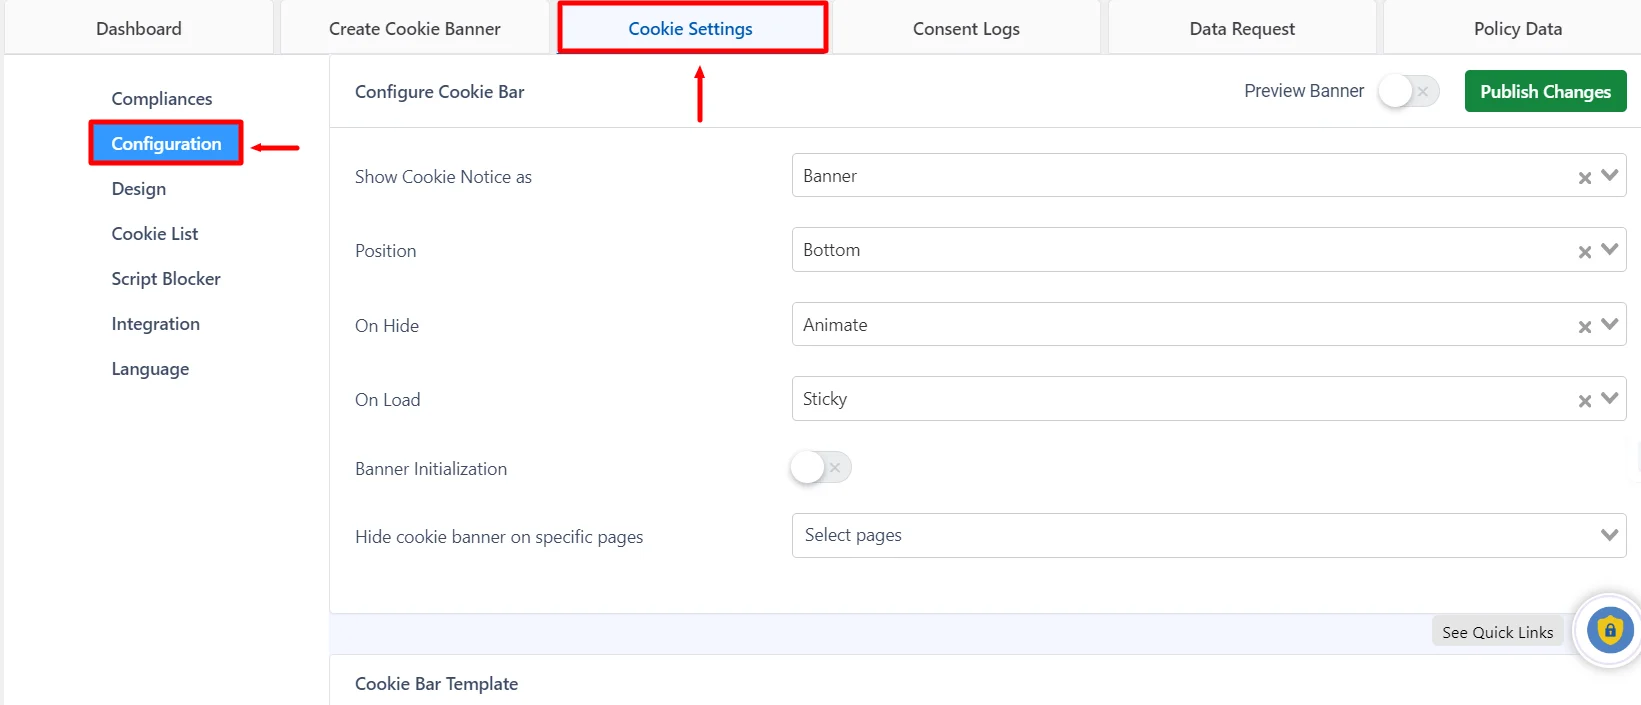1641x705 pixels.
Task: Open Design in the sidebar
Action: [139, 189]
